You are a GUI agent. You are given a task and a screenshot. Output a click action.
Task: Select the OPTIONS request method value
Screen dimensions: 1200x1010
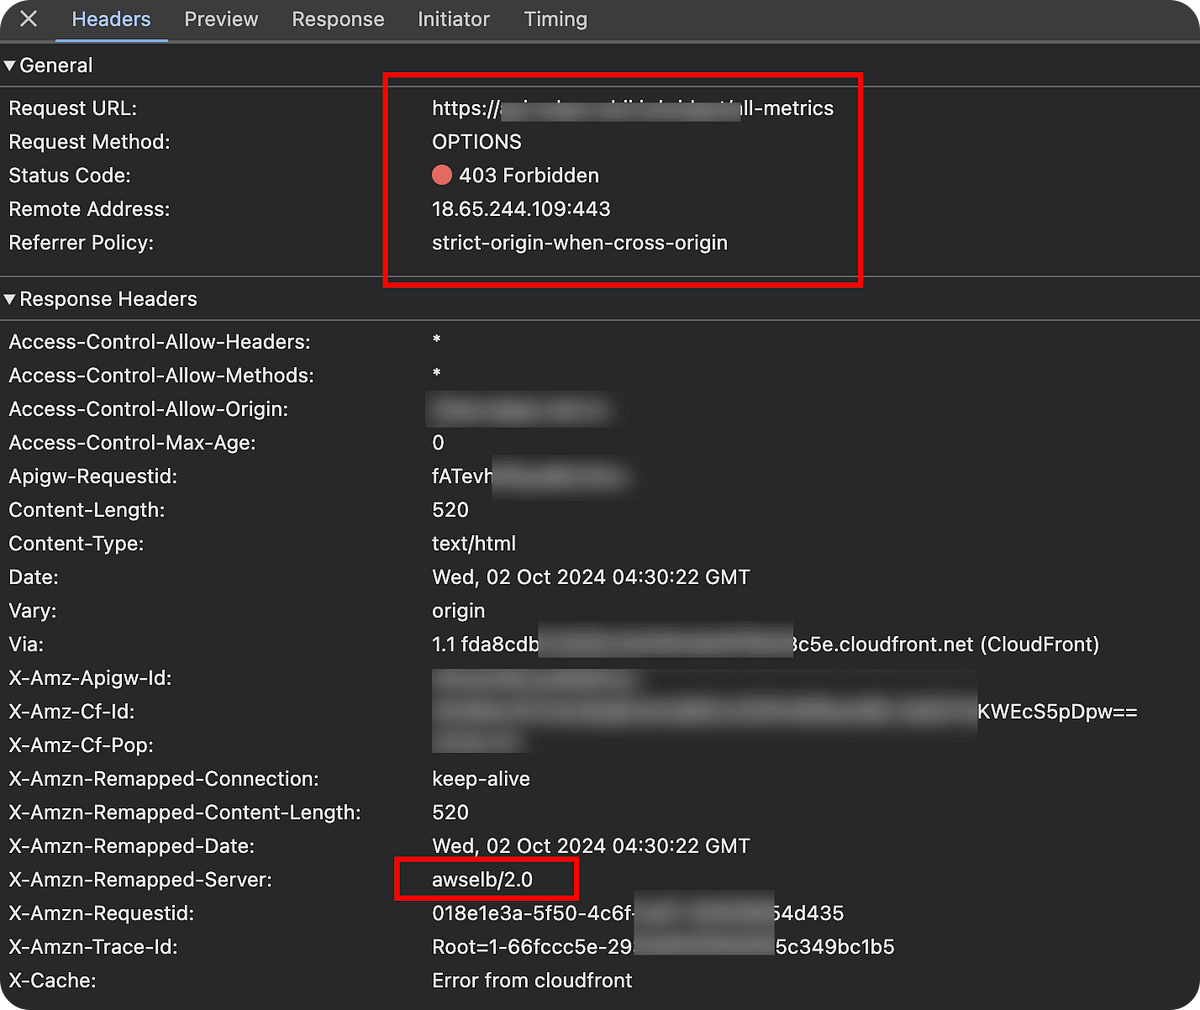(x=476, y=141)
